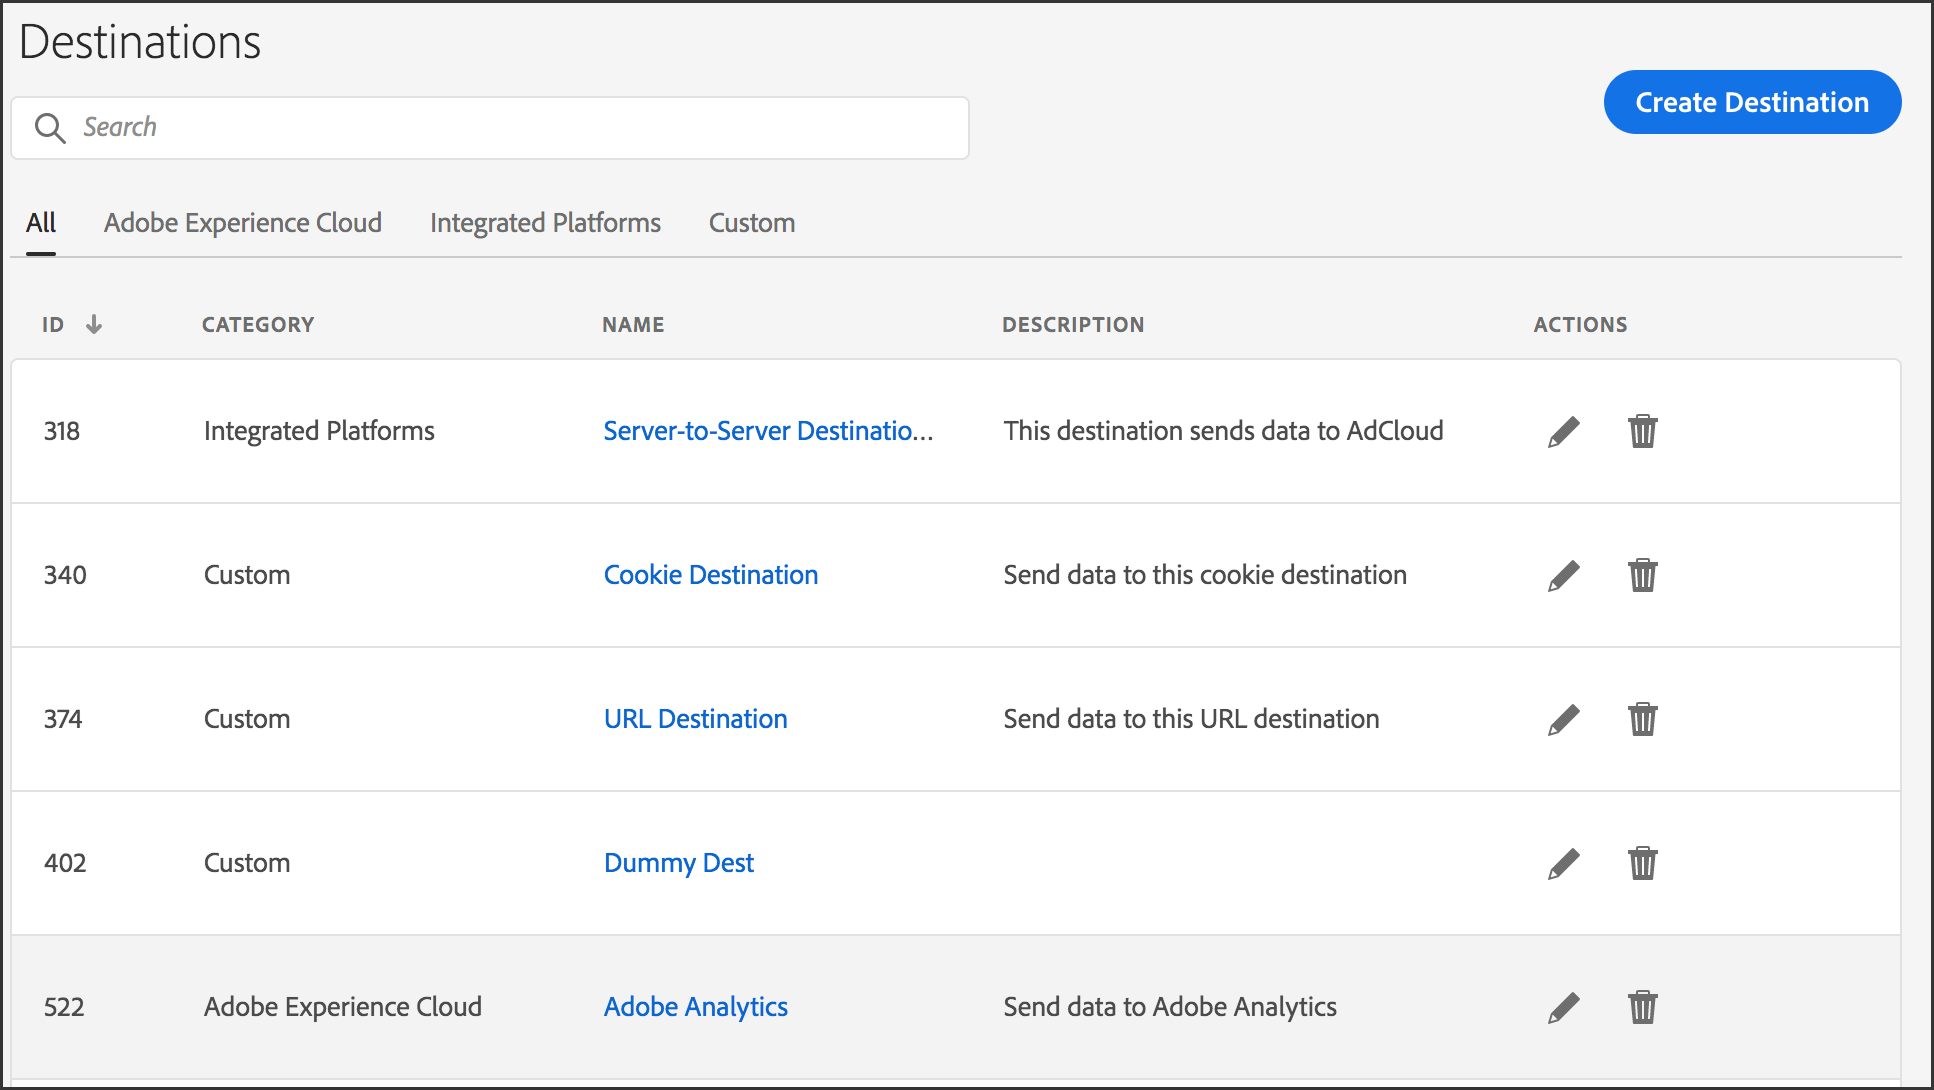The height and width of the screenshot is (1090, 1934).
Task: Open the Server-to-Server Destination link
Action: pos(768,431)
